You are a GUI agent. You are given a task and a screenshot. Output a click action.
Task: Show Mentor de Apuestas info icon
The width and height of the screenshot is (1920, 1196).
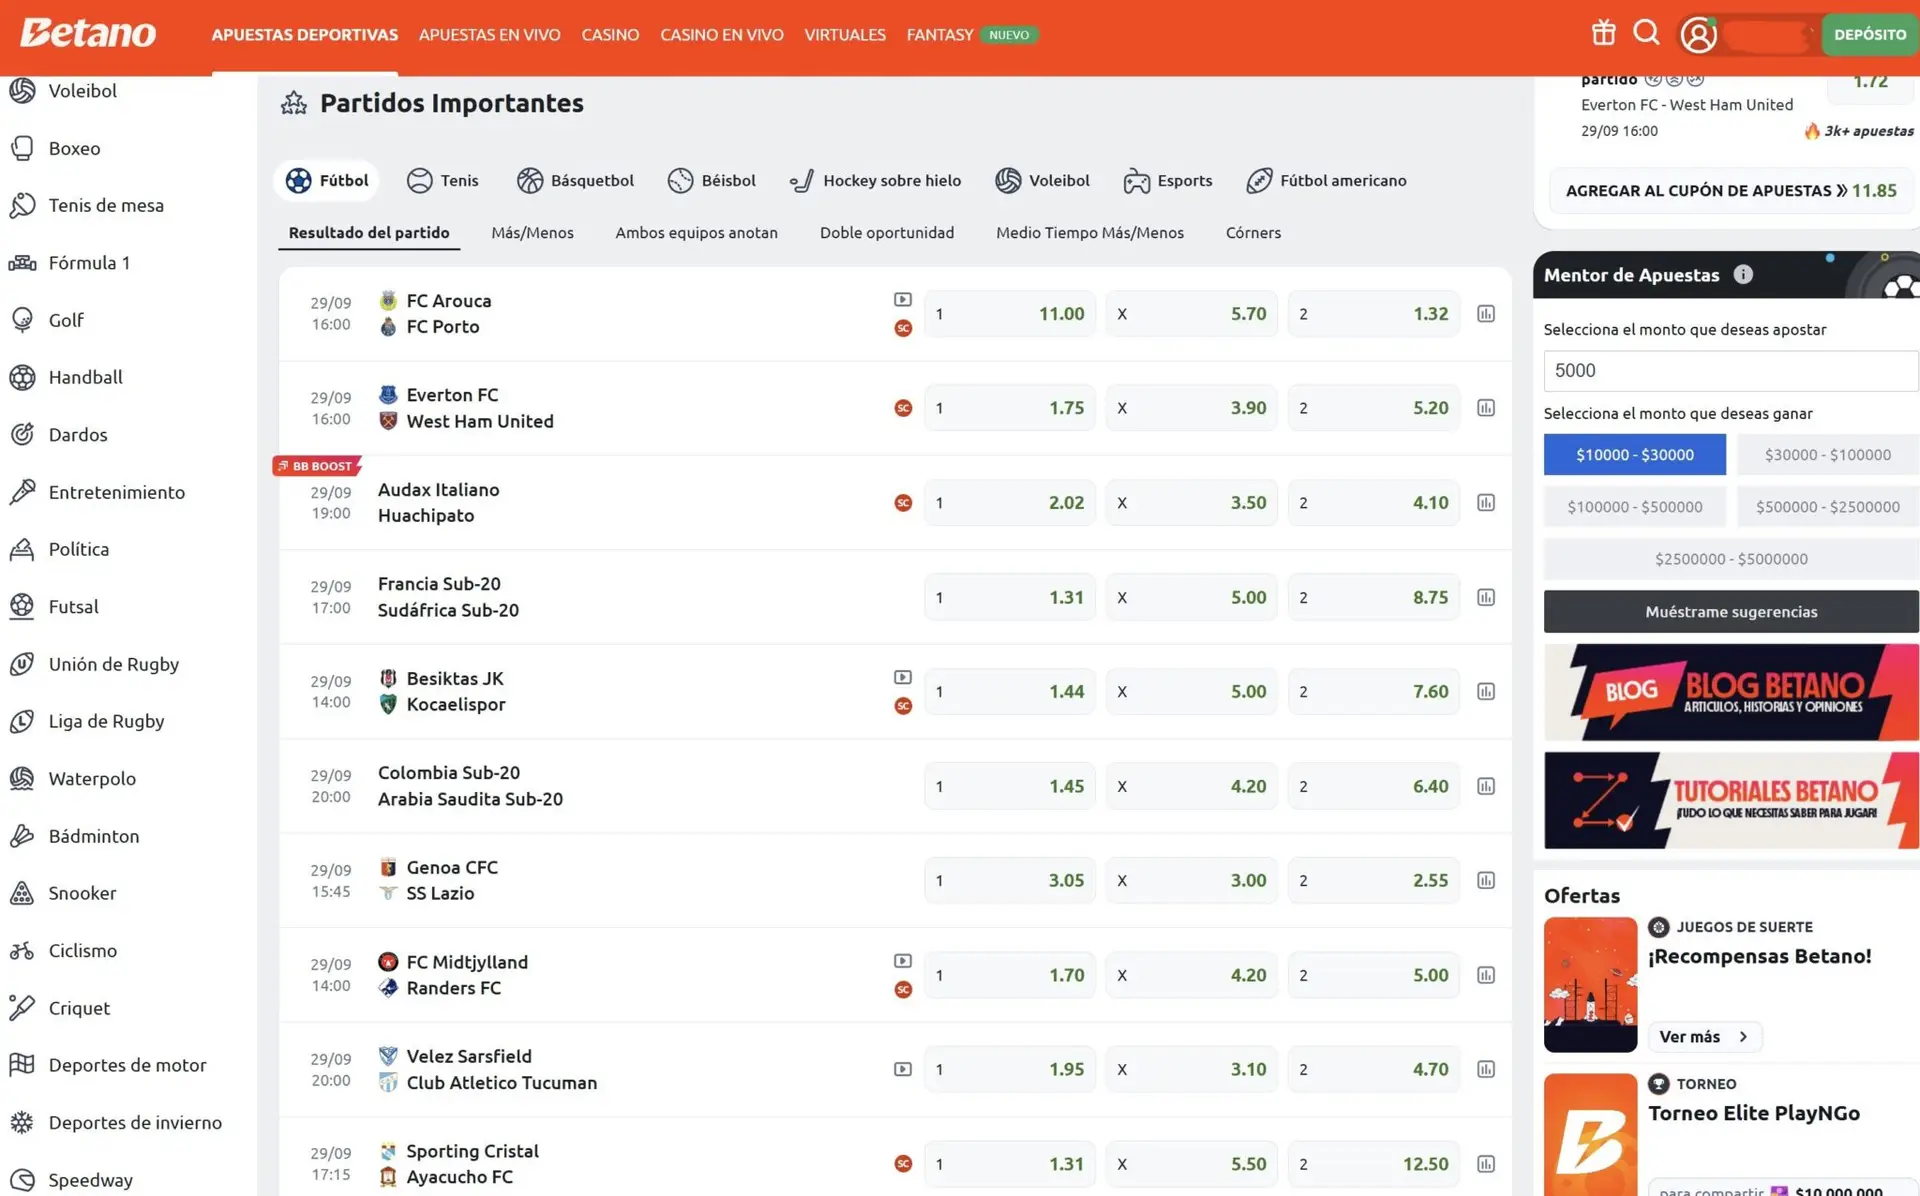coord(1743,275)
